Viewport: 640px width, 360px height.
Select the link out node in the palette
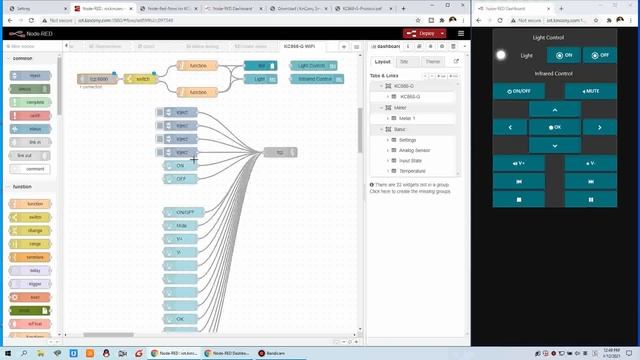(30, 156)
